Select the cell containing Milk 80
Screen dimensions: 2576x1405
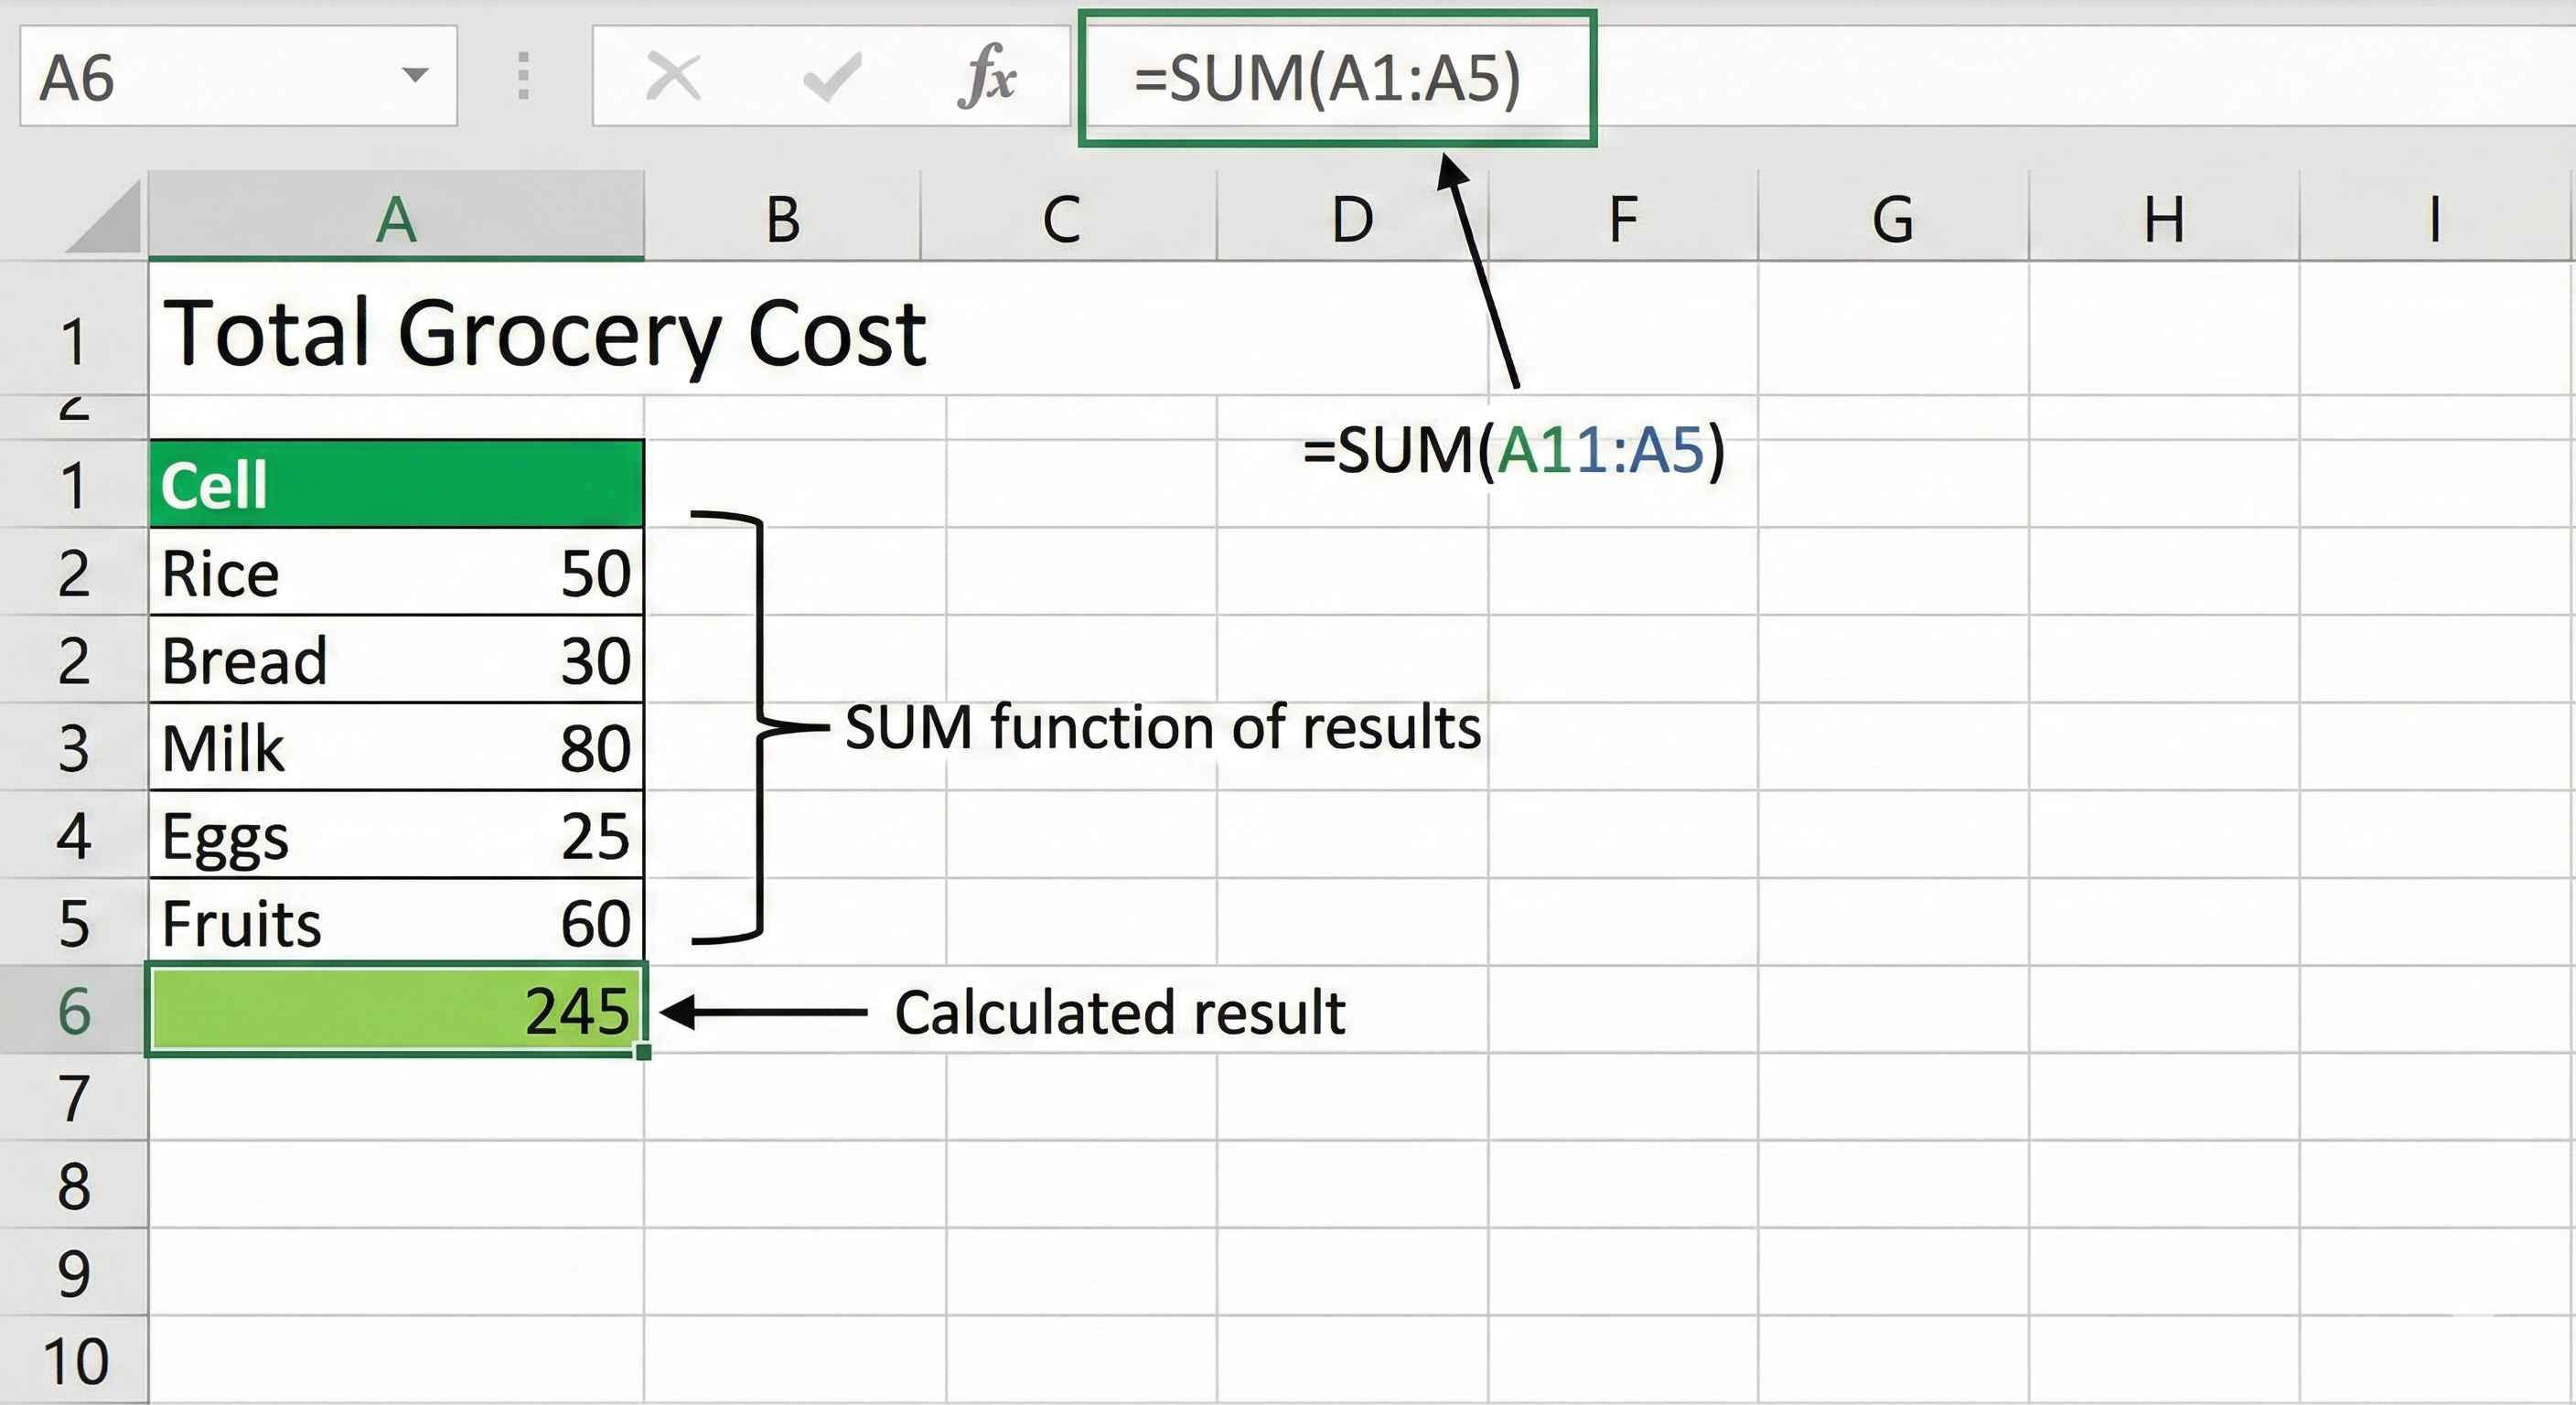[x=395, y=748]
